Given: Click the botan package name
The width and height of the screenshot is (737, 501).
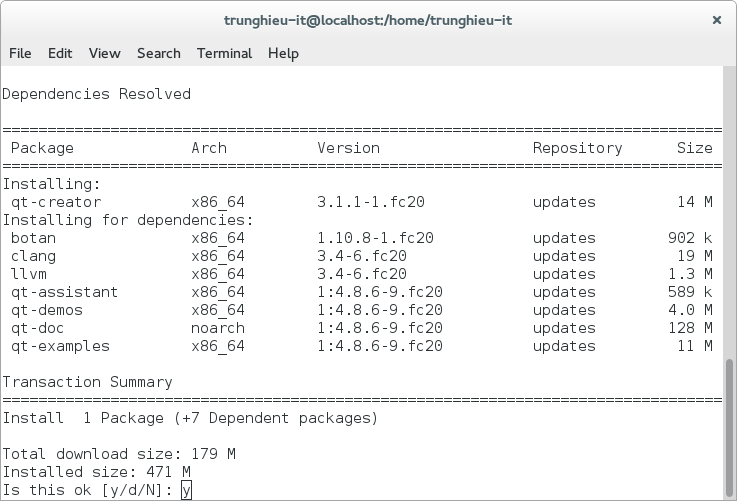Looking at the screenshot, I should [x=33, y=238].
